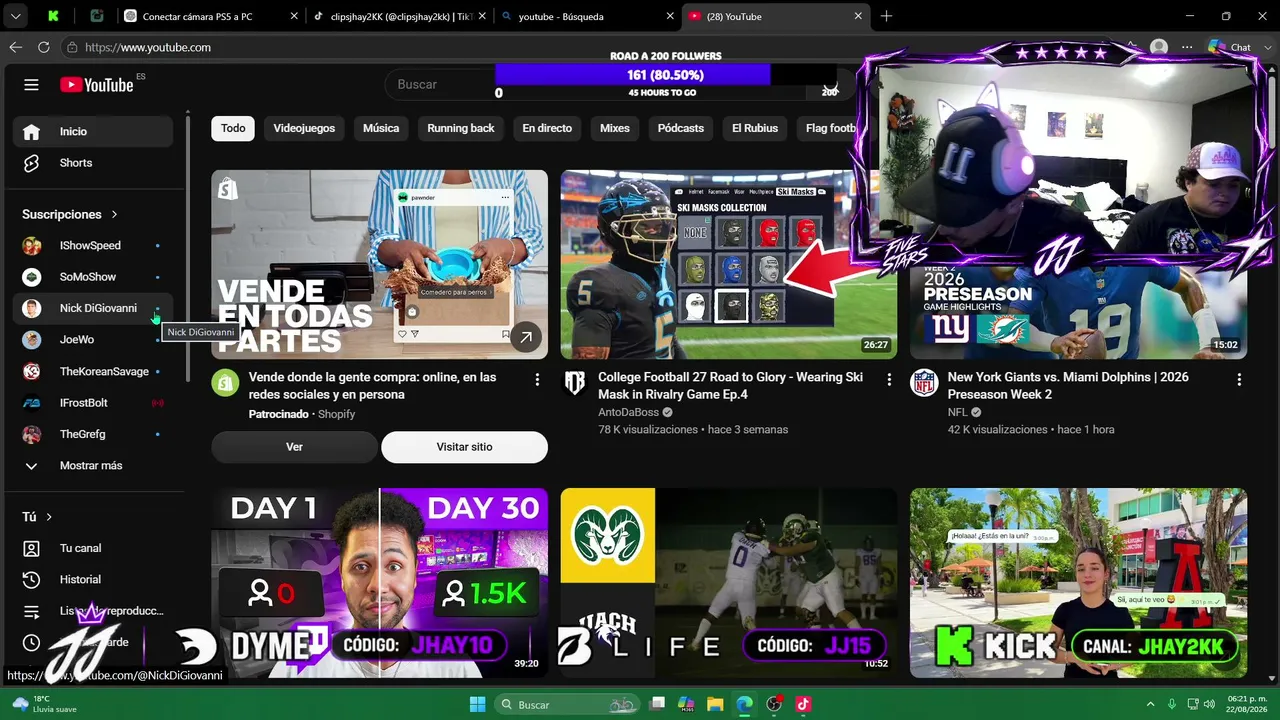Open the Giants vs. Dolphins video title
The width and height of the screenshot is (1280, 720).
click(1068, 386)
